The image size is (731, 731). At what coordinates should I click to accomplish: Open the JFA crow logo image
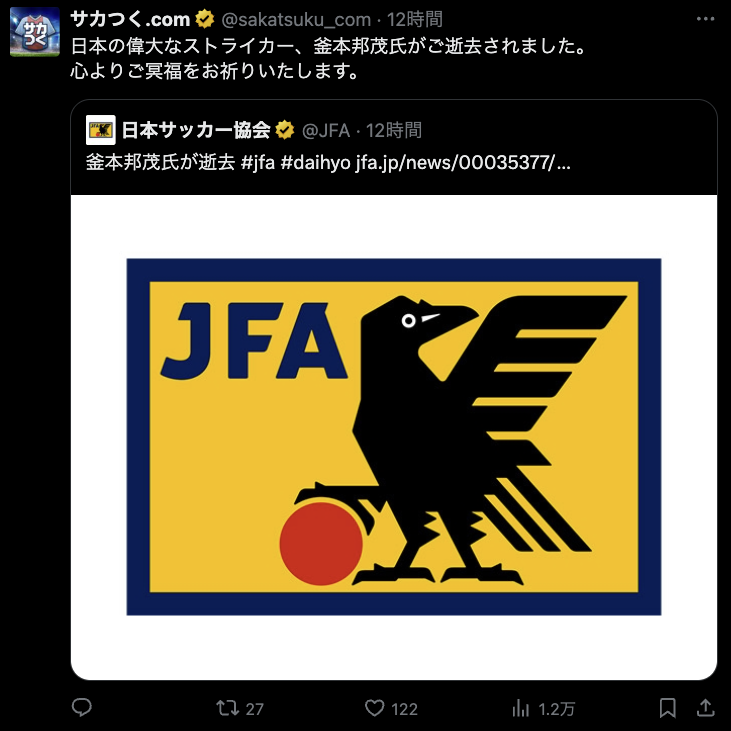point(394,437)
